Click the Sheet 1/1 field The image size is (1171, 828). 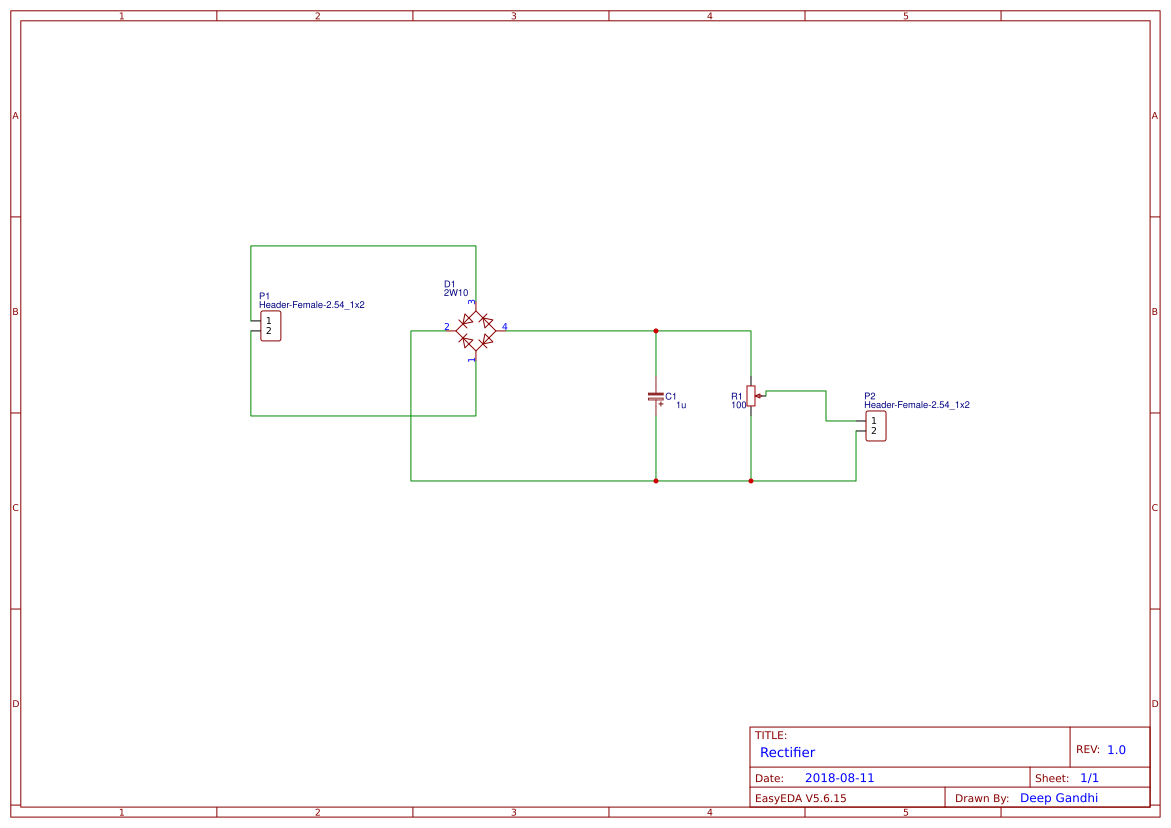click(x=1077, y=777)
